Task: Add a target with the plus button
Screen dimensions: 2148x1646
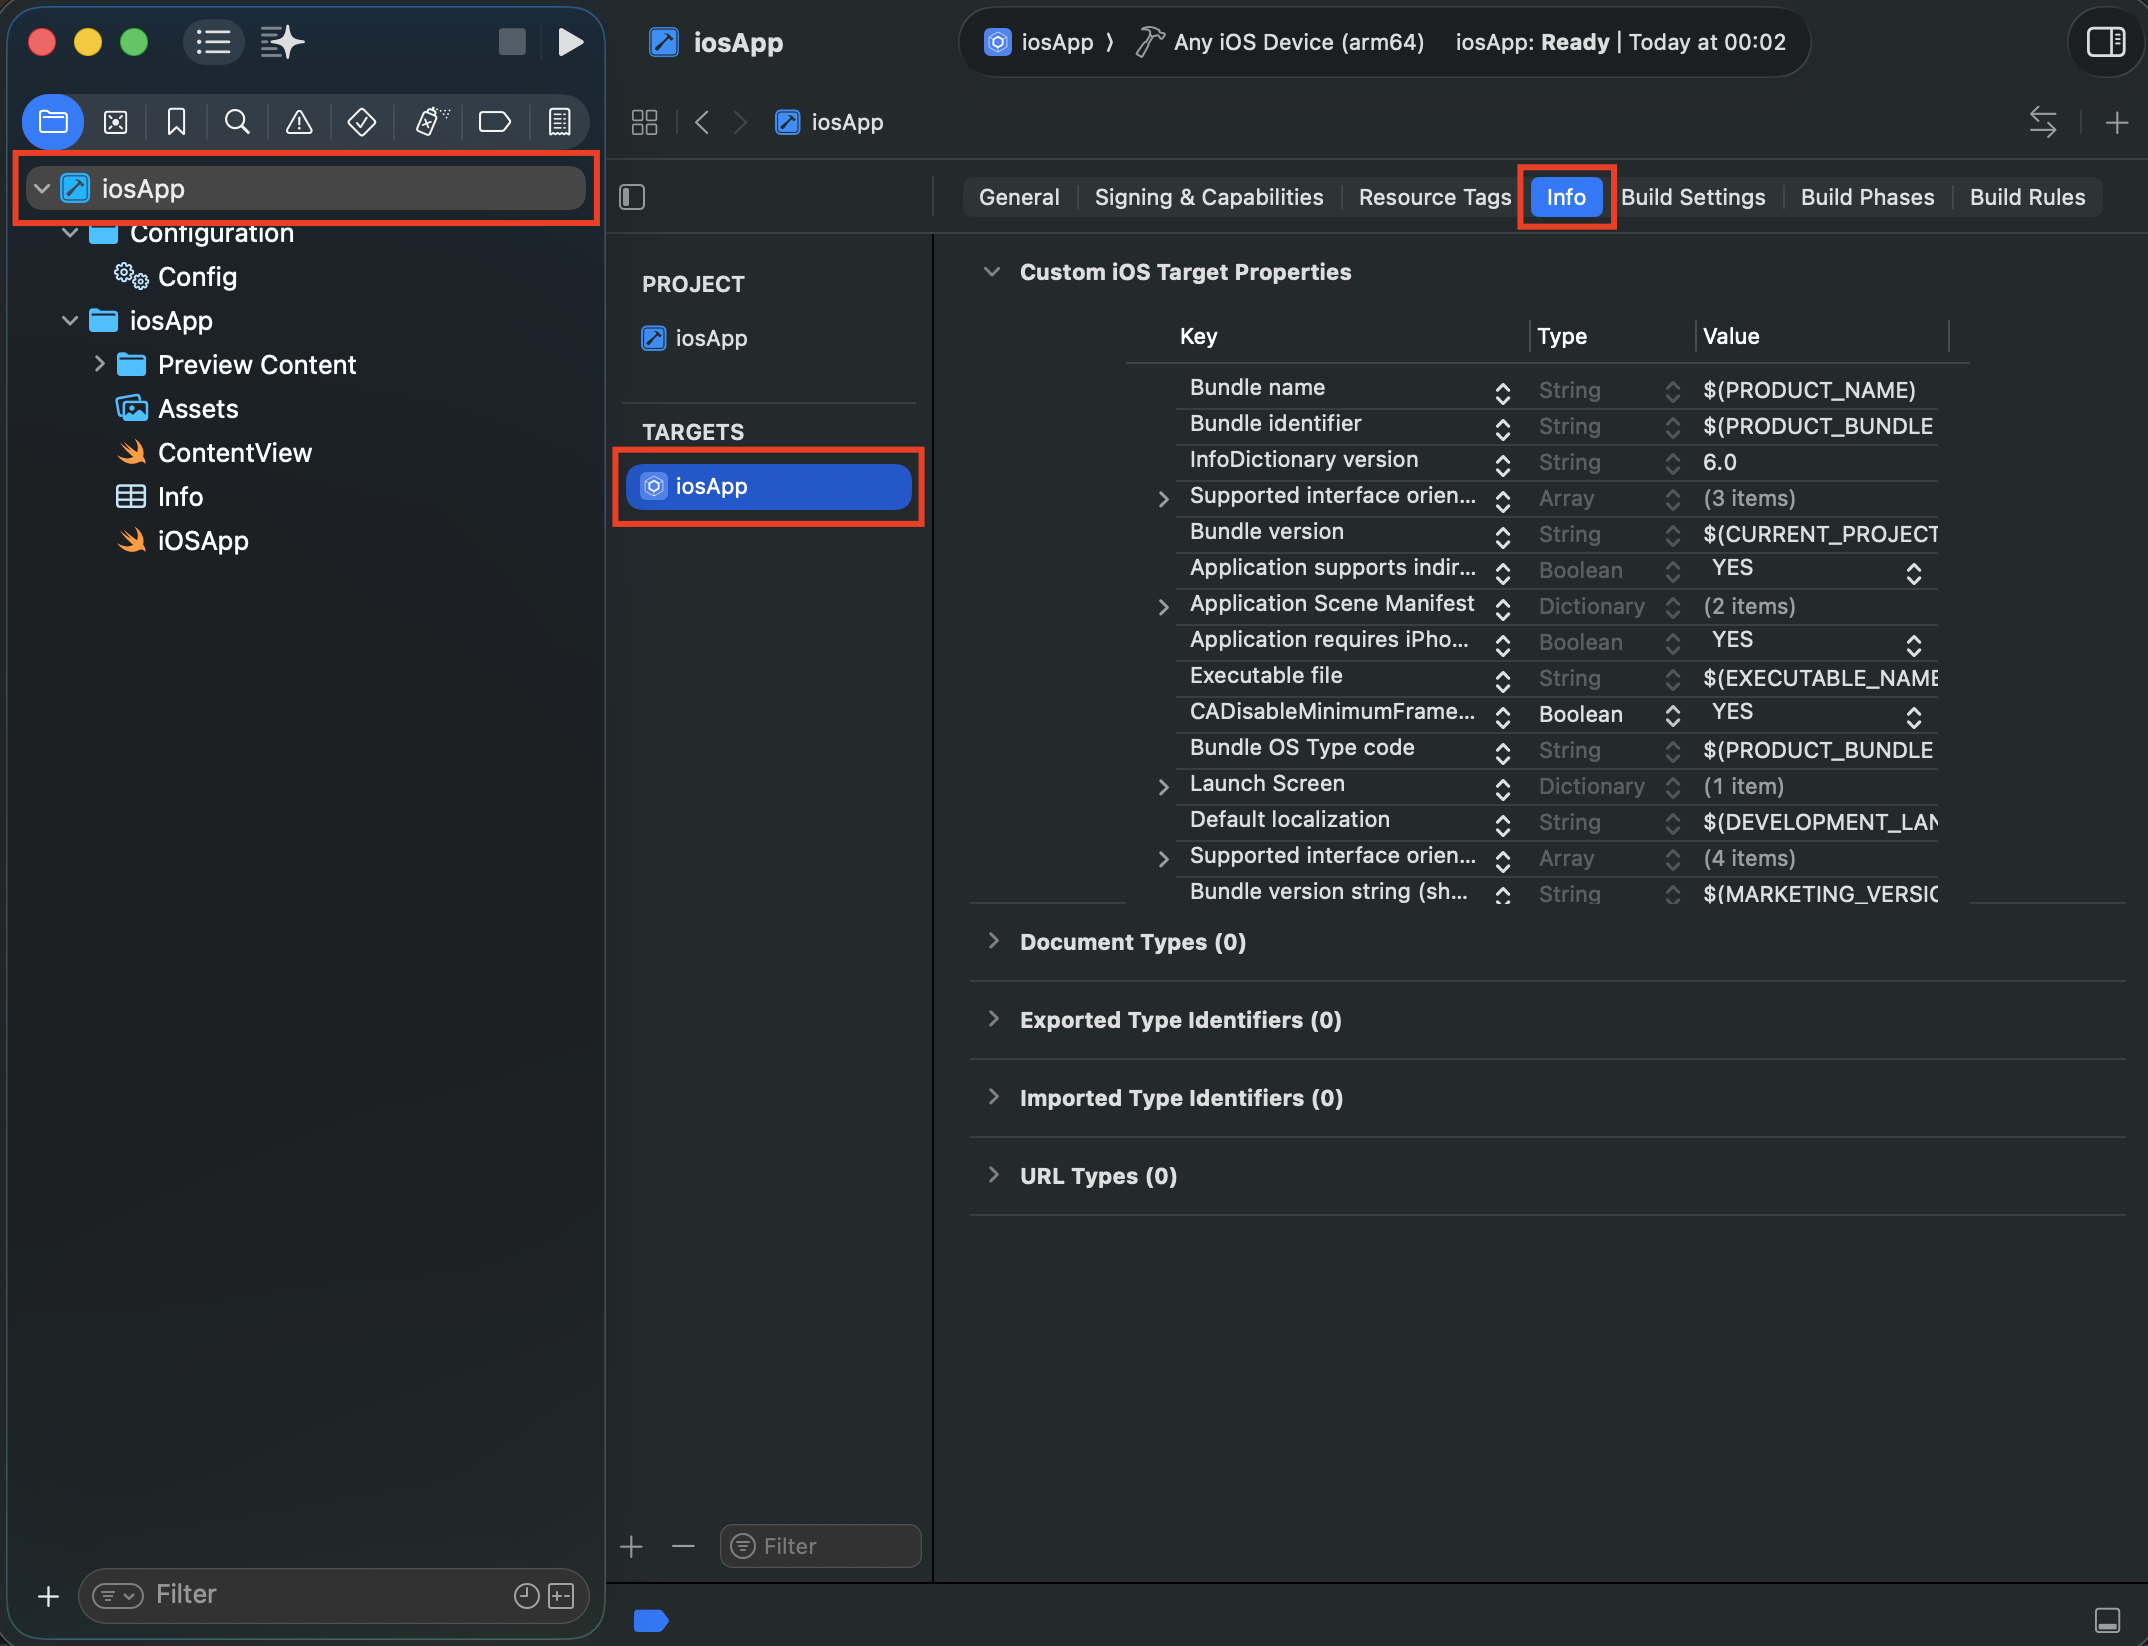Action: point(631,1547)
